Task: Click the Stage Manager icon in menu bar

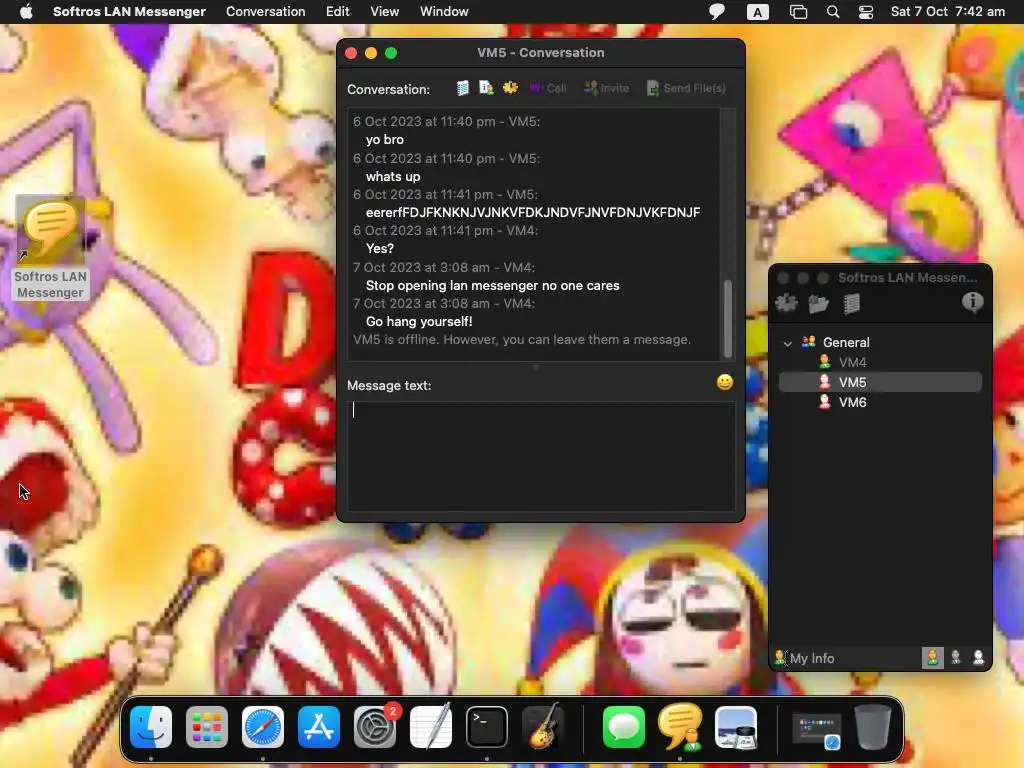Action: point(798,12)
